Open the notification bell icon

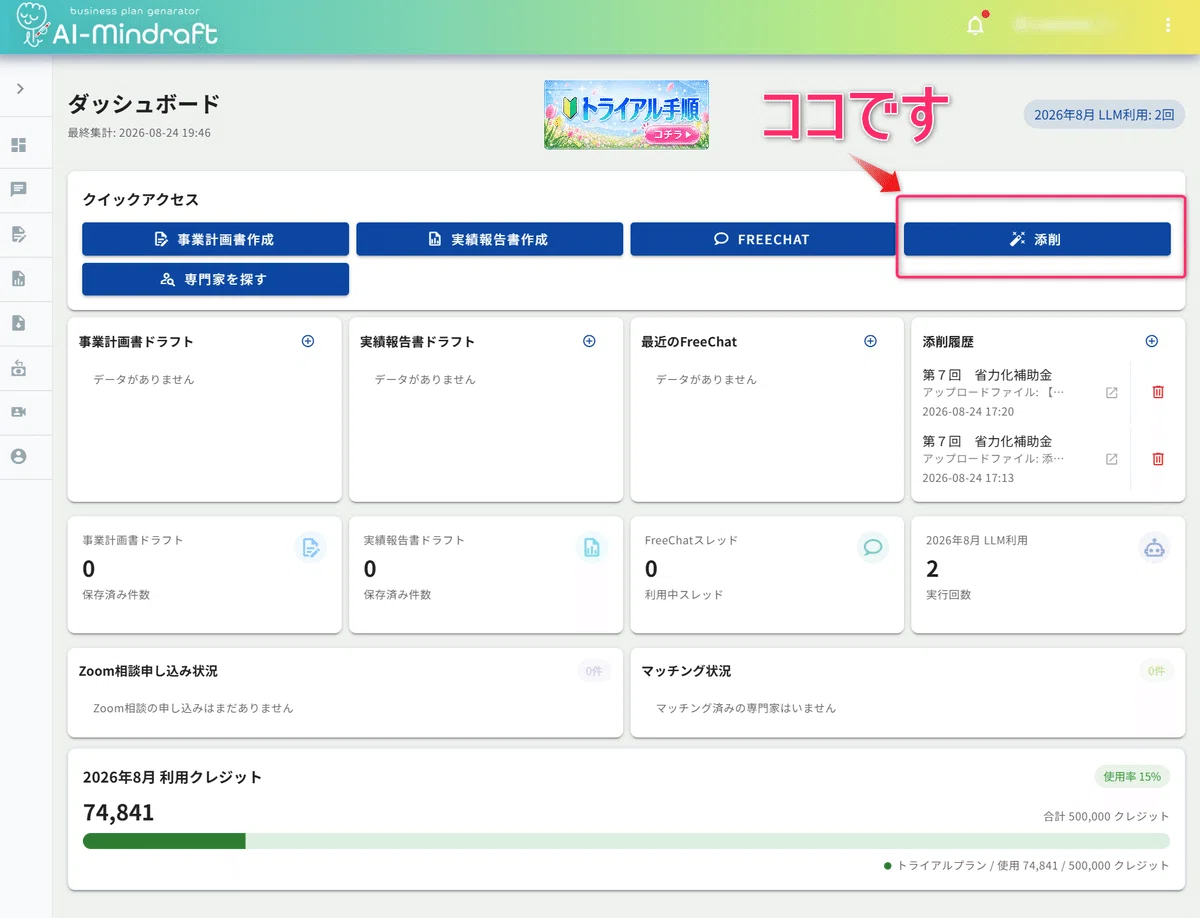coord(975,26)
